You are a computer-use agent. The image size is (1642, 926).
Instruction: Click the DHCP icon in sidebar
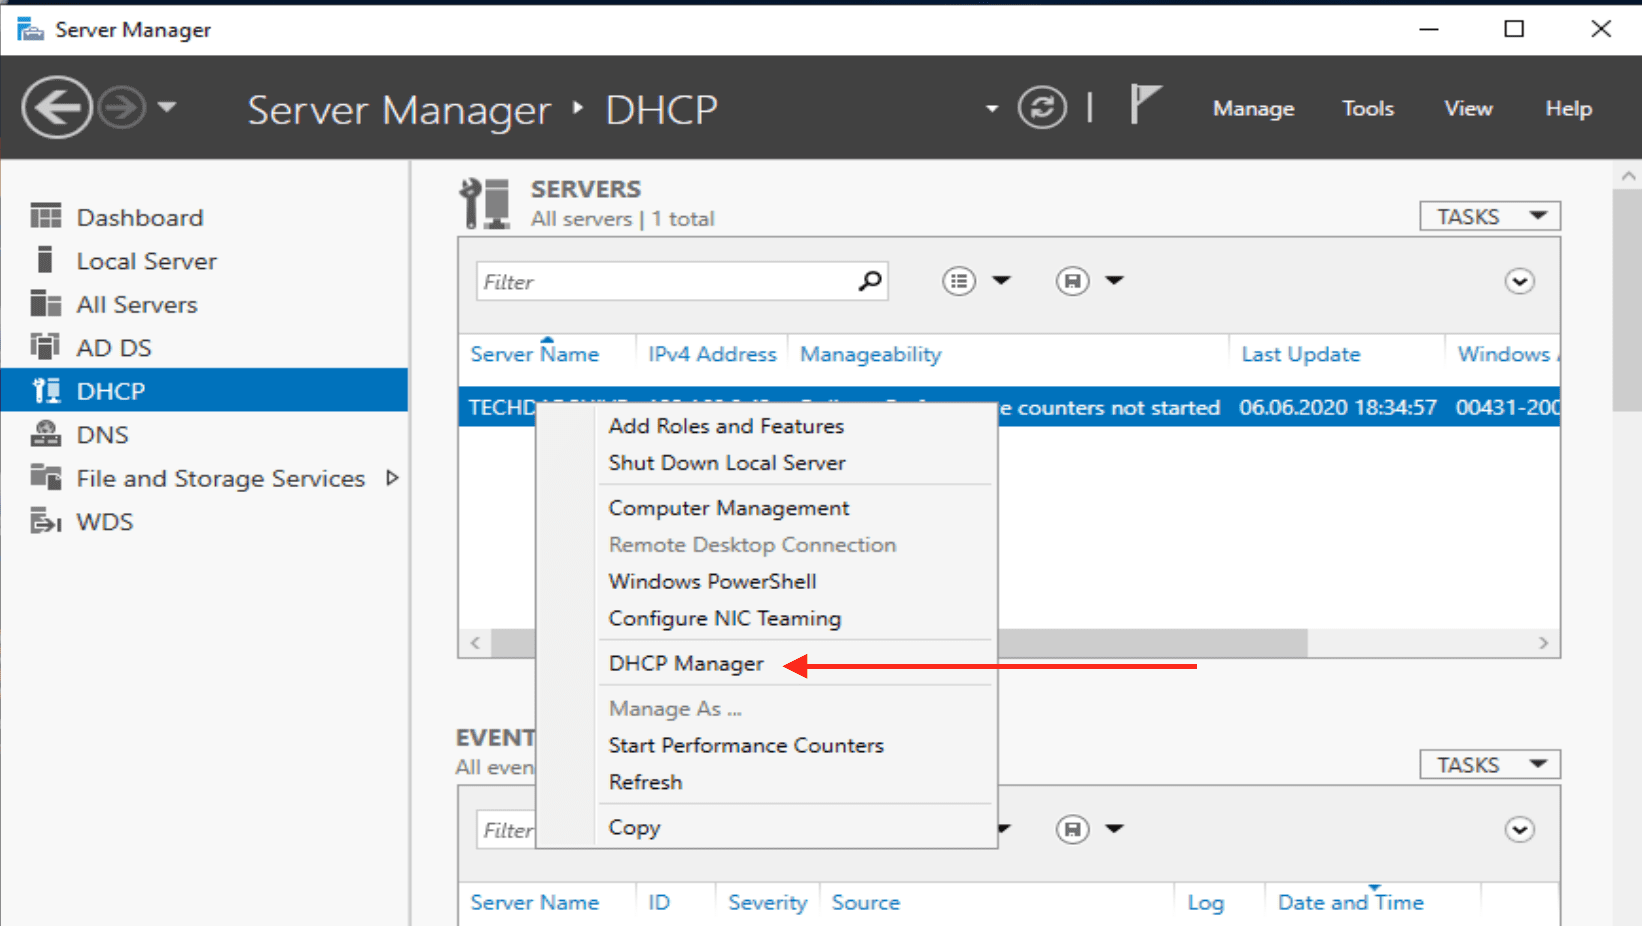coord(46,390)
